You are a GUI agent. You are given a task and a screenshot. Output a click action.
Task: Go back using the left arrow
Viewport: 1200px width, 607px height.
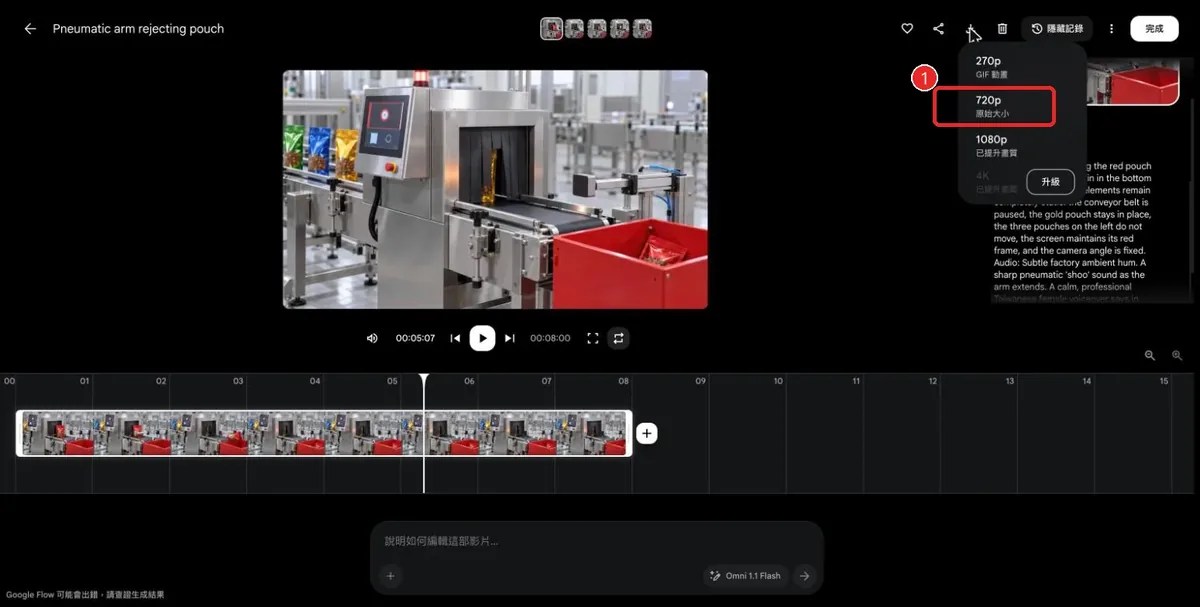[30, 29]
